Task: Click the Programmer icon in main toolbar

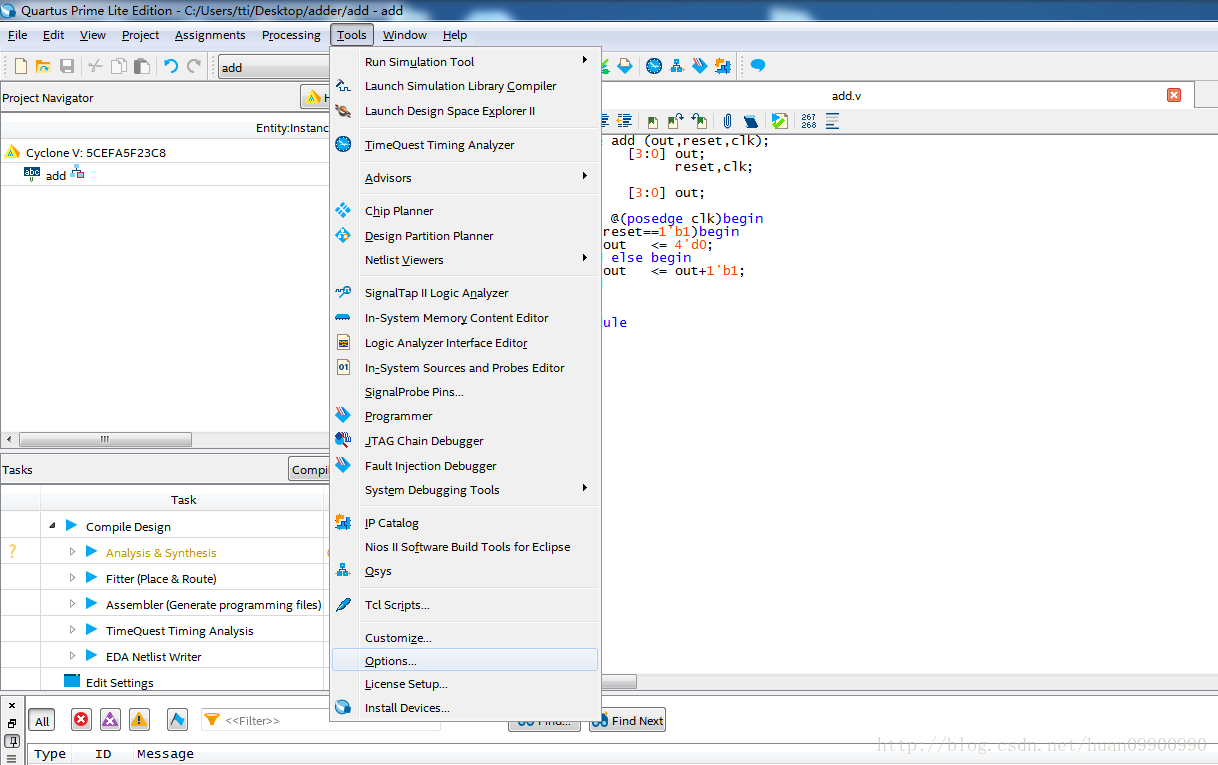Action: 700,66
